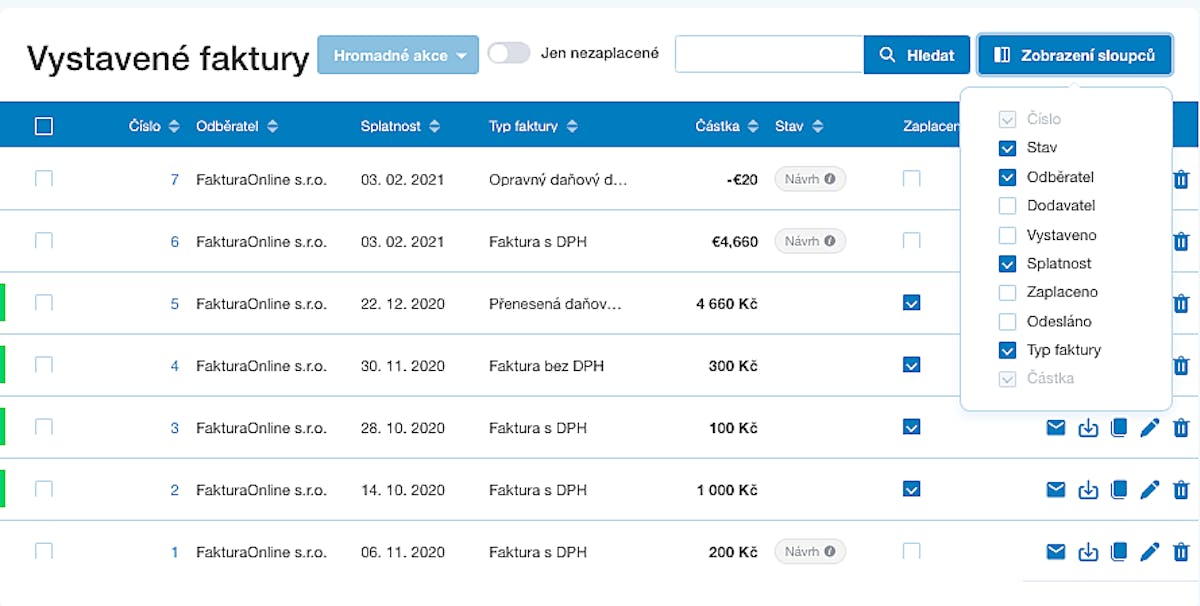Mark invoice 1 as paid checkbox
1200x606 pixels.
(x=911, y=551)
